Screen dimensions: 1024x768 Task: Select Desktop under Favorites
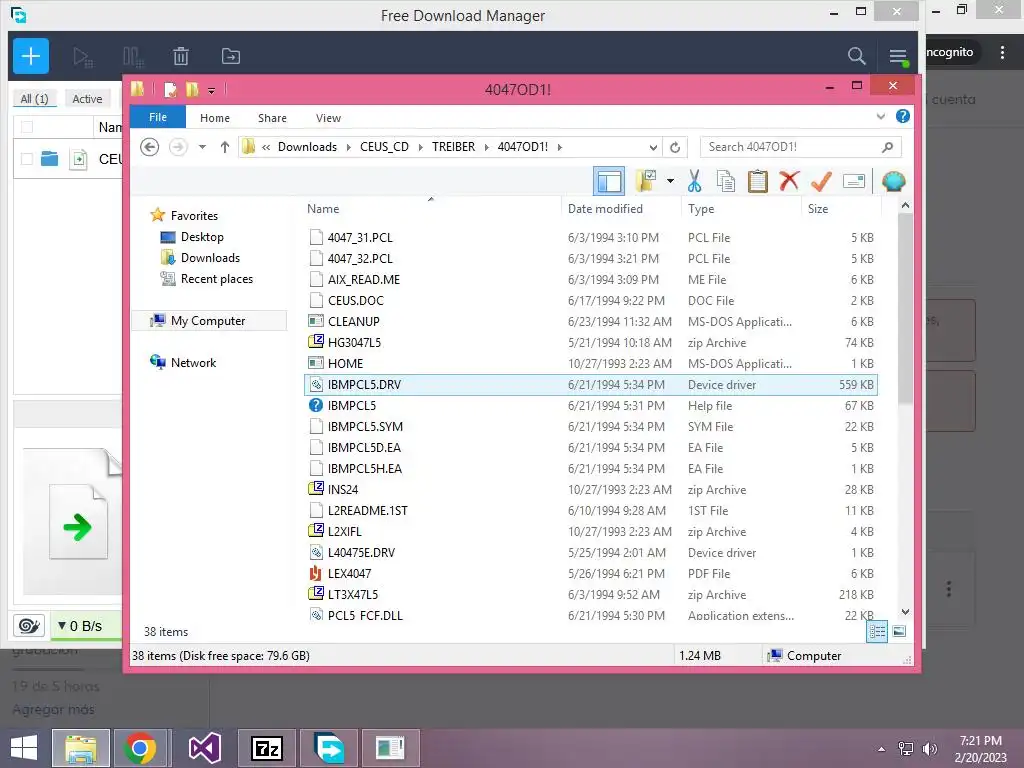[202, 237]
